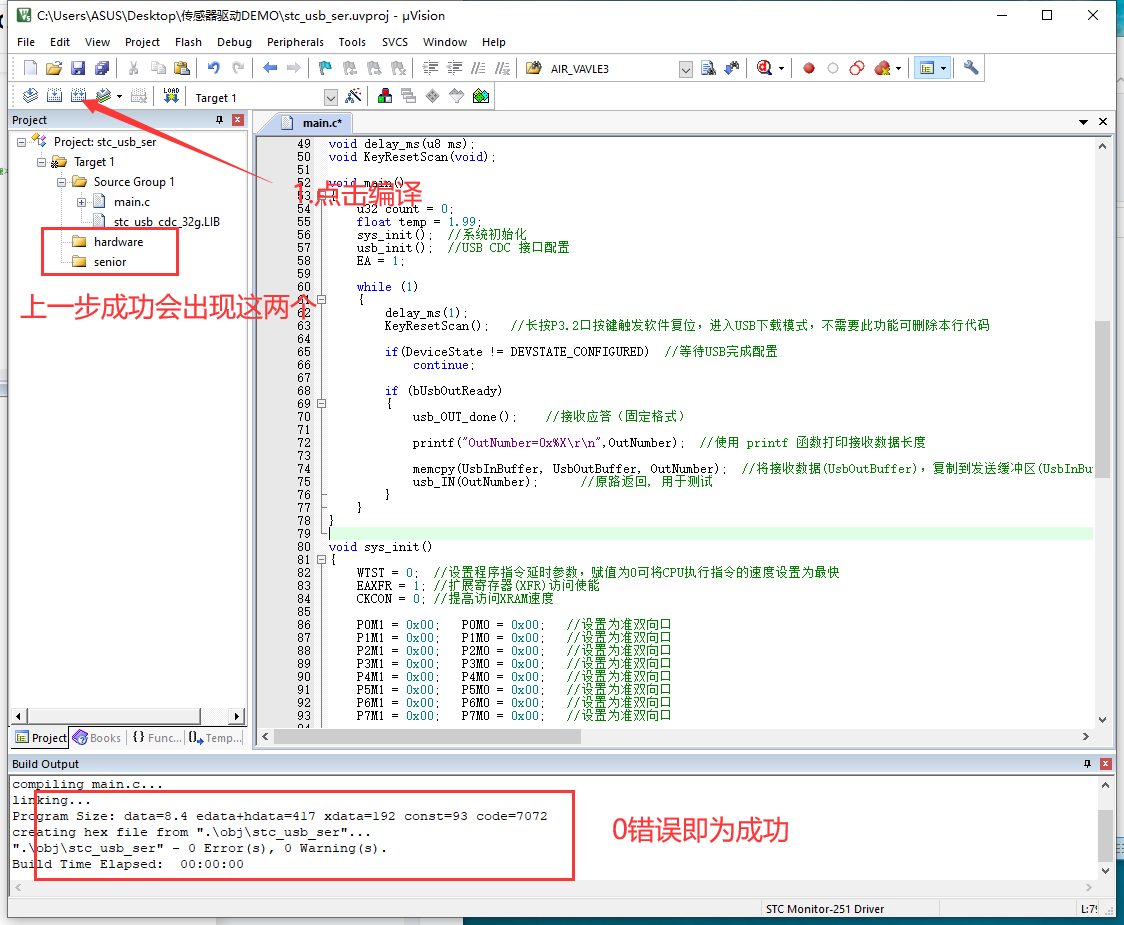Select the hardware folder
The height and width of the screenshot is (925, 1124).
pos(108,242)
